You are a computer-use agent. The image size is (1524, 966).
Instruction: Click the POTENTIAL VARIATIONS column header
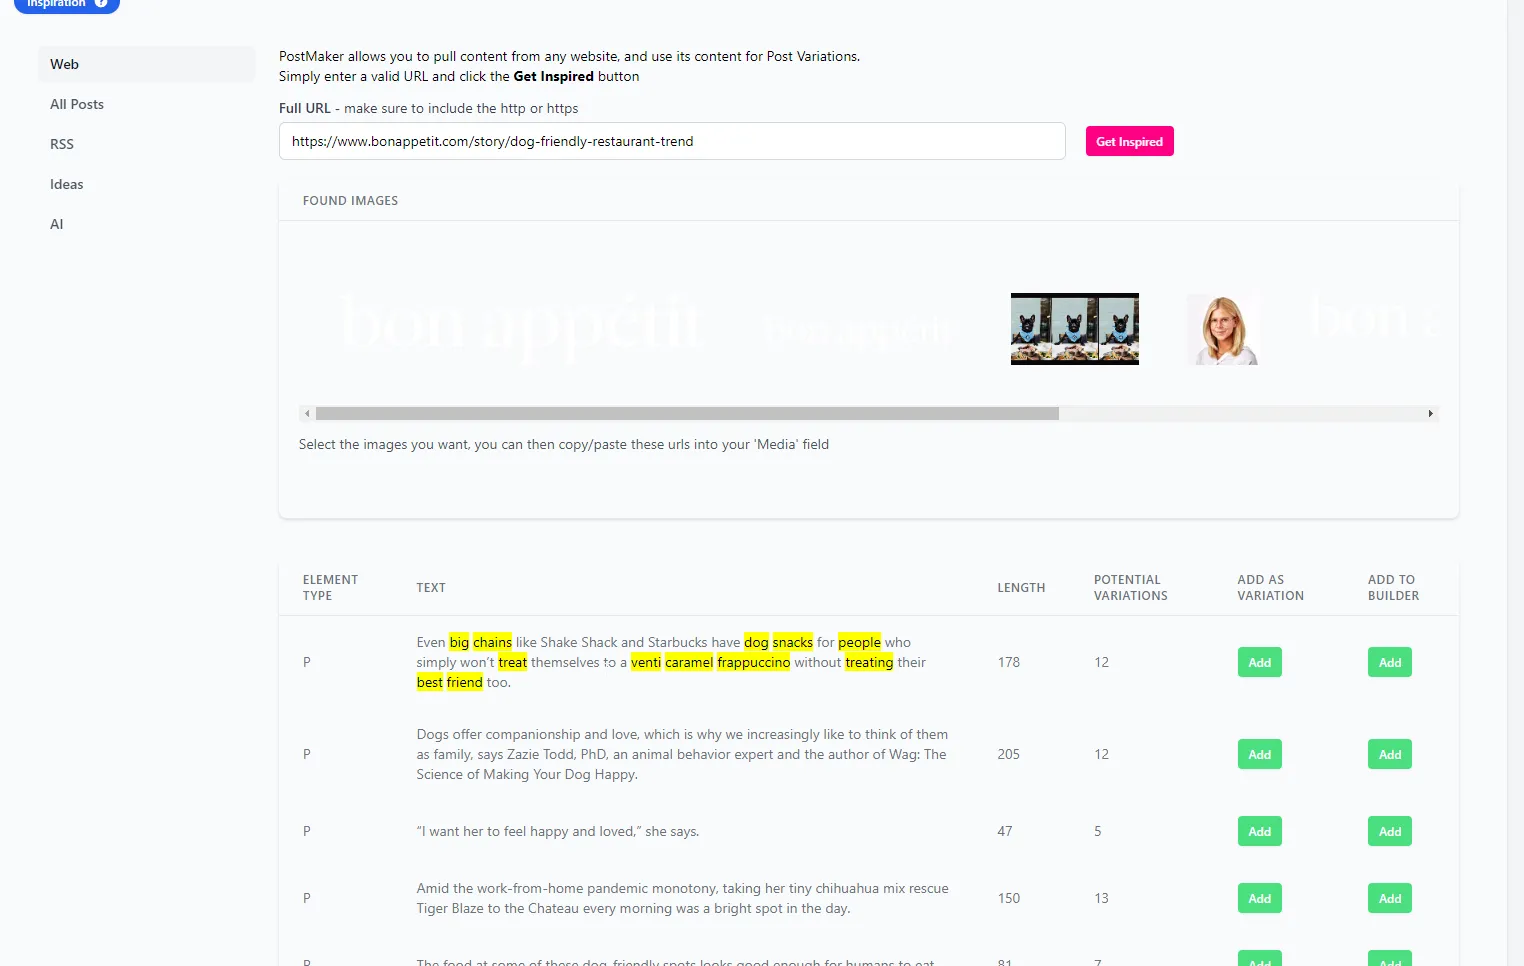(x=1130, y=588)
